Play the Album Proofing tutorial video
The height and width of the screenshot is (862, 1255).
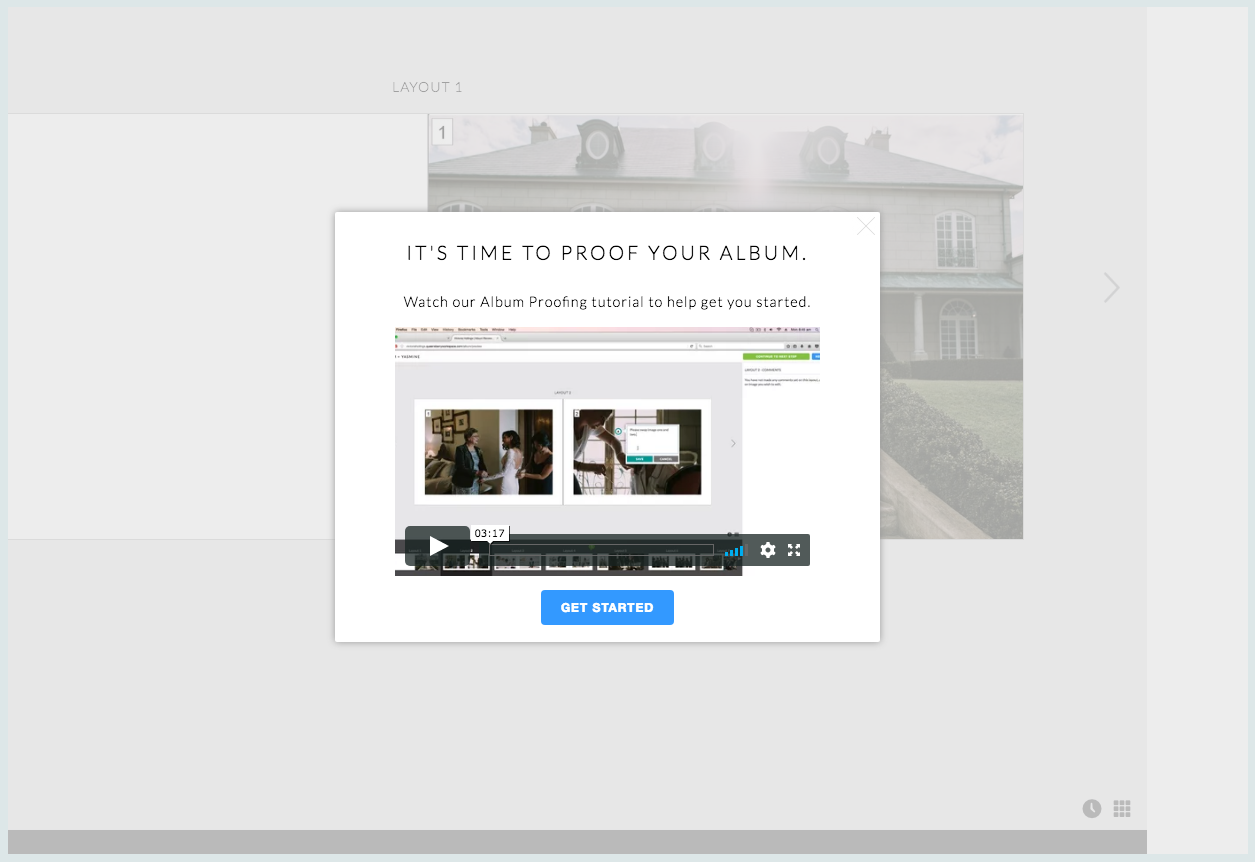pyautogui.click(x=438, y=546)
